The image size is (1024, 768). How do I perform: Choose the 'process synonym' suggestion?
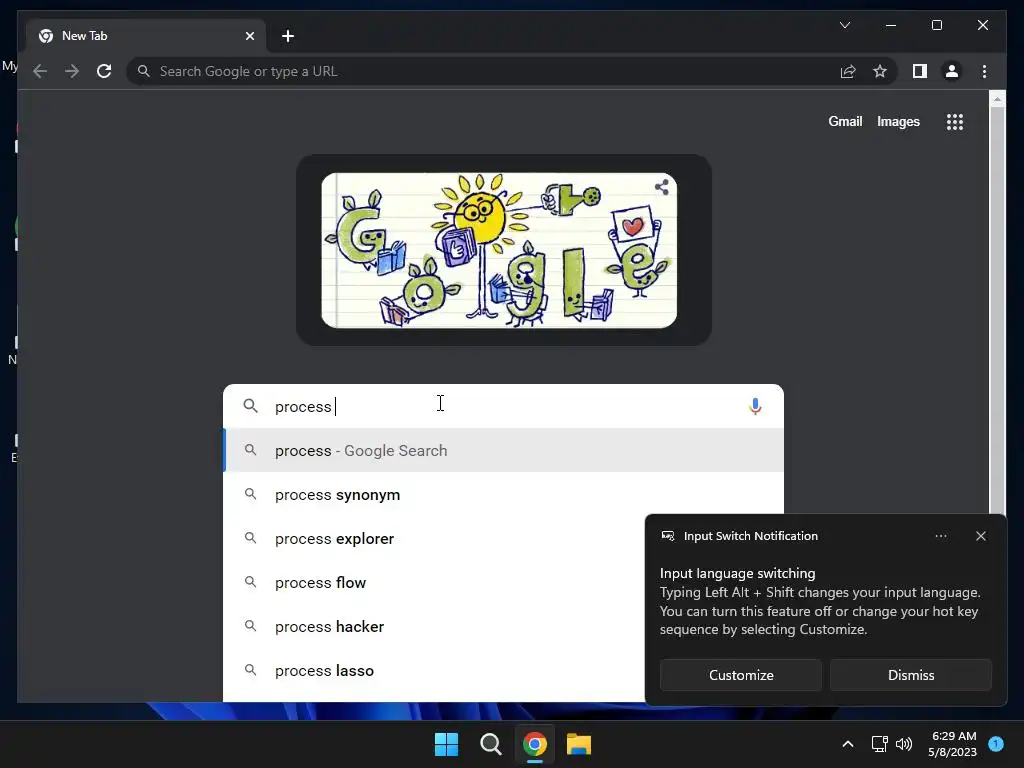tap(504, 494)
